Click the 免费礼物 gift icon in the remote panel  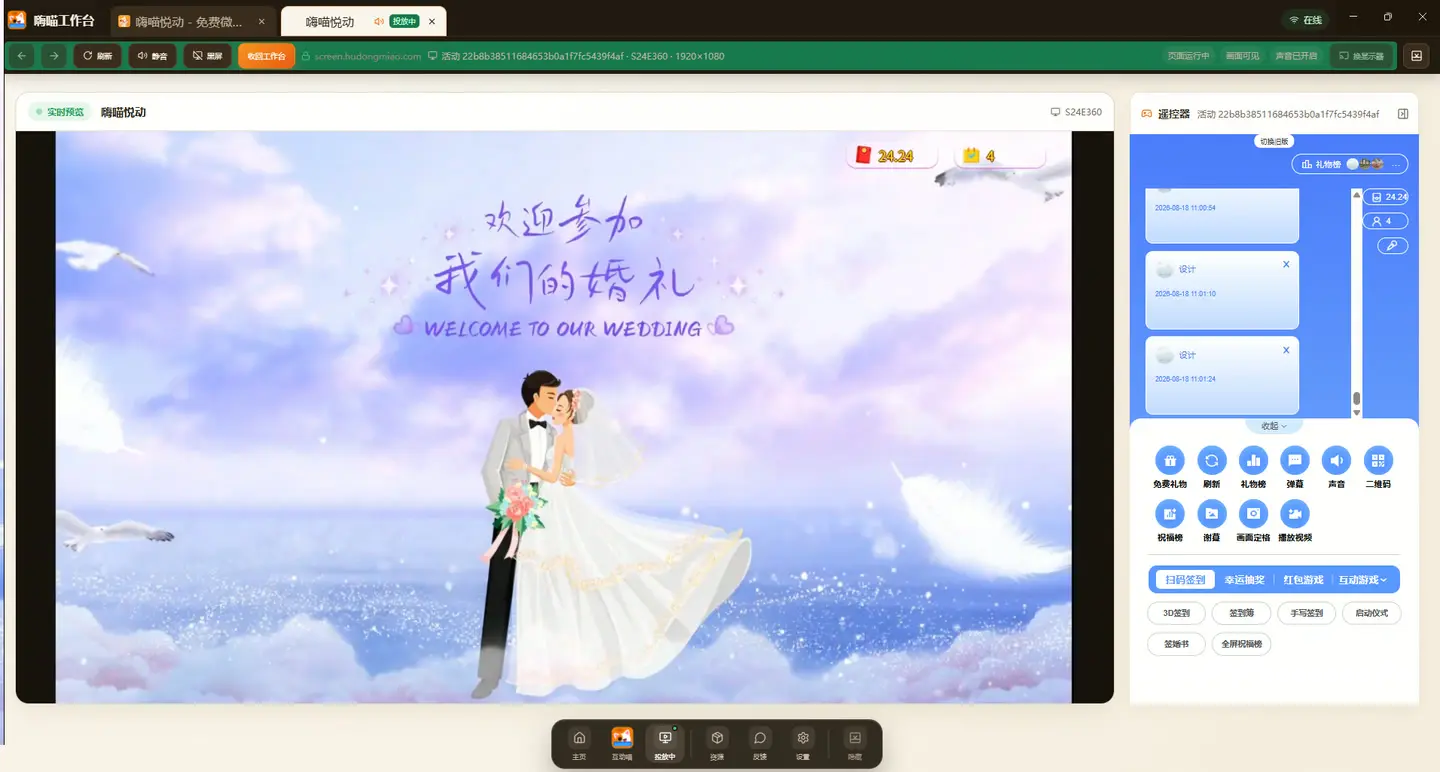1169,460
